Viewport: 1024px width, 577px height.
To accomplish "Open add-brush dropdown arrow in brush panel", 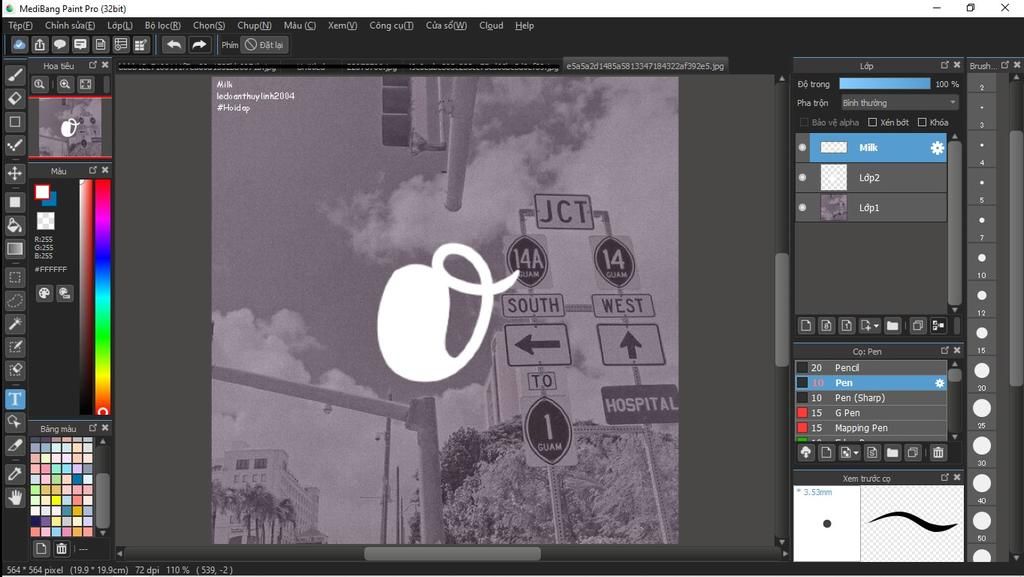I will [x=856, y=452].
